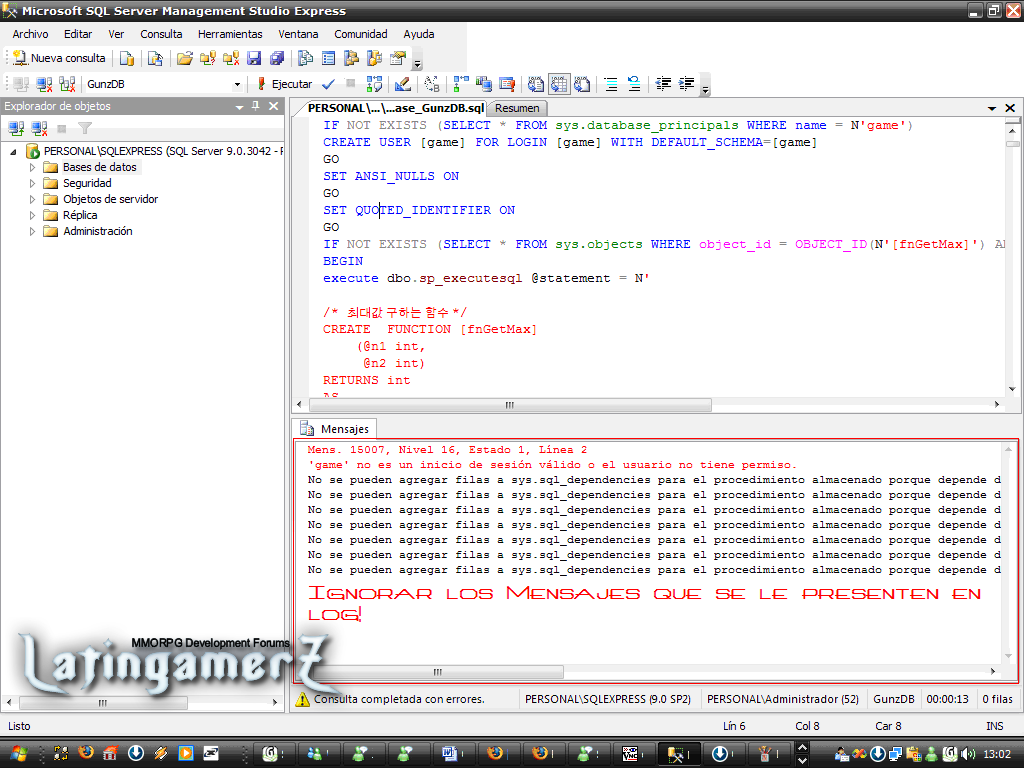Click the Object Explorer horizontal scrollbar

(103, 703)
